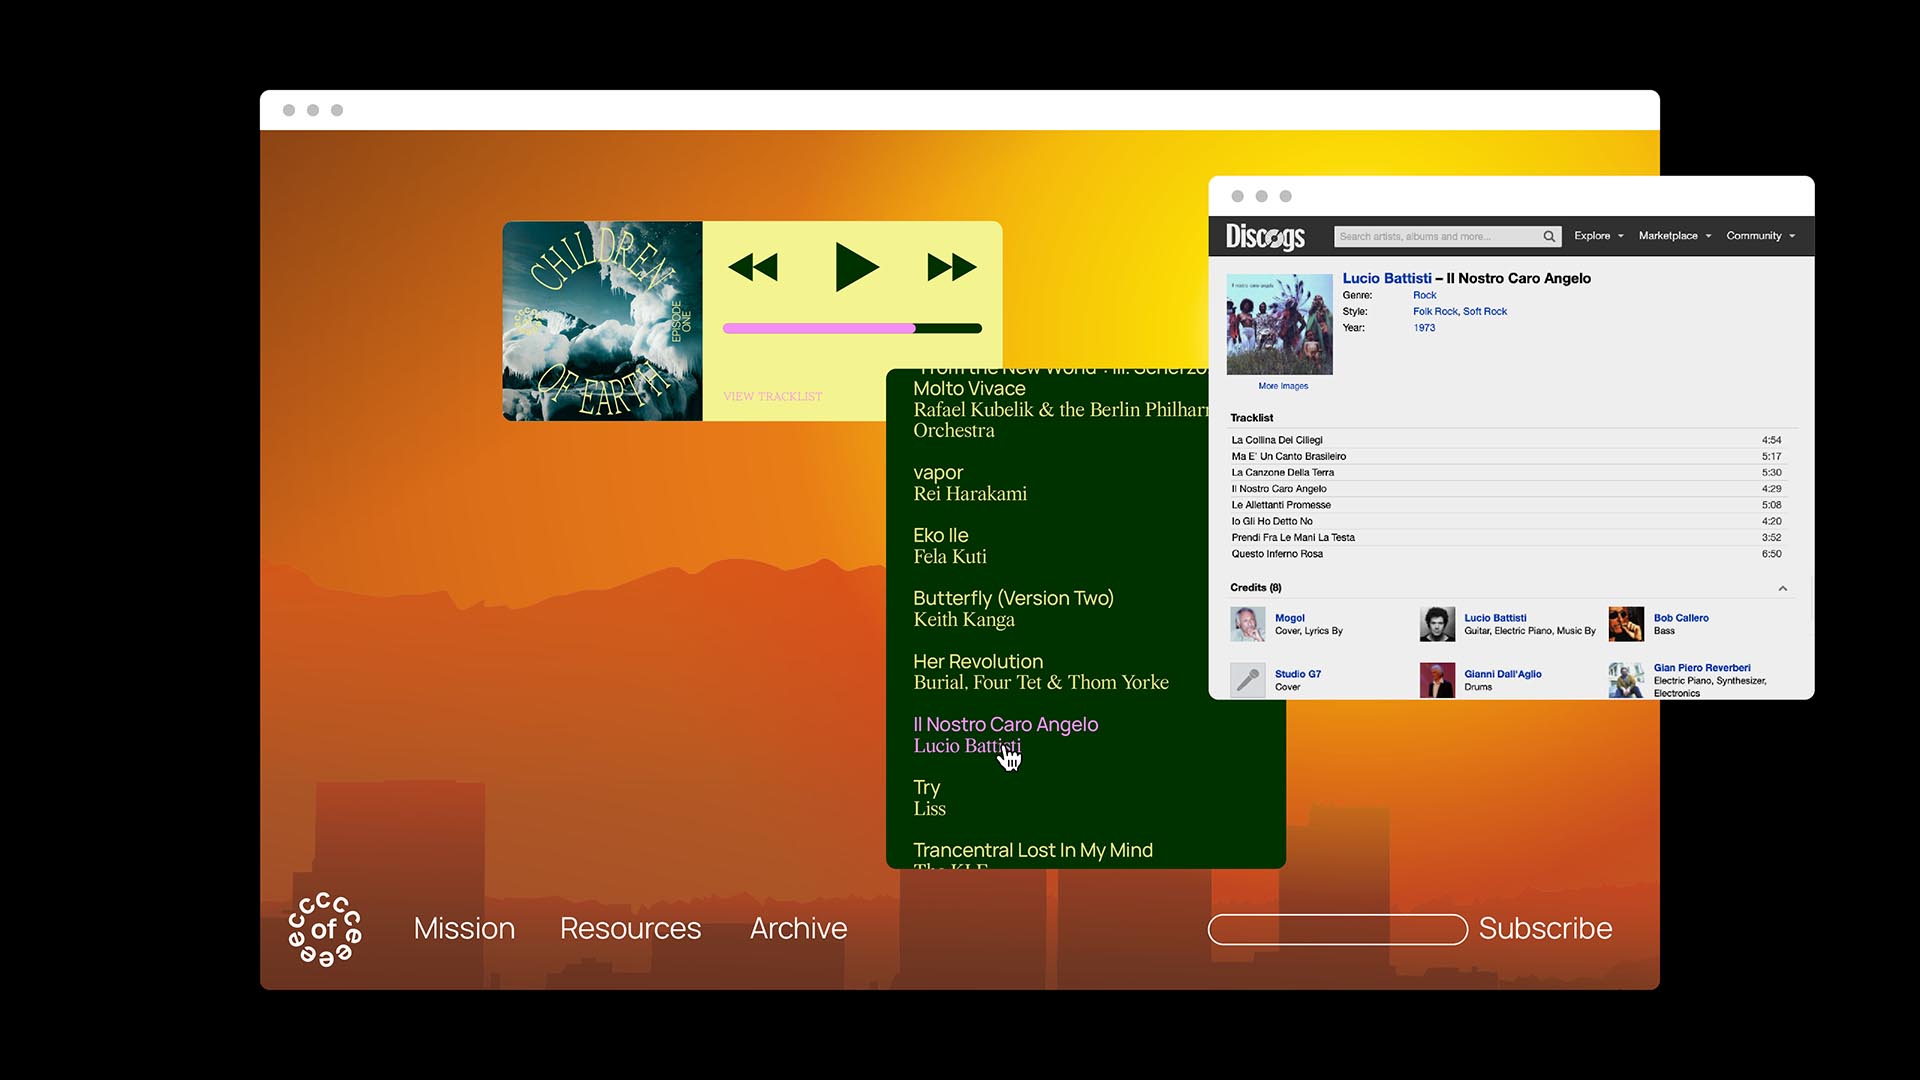
Task: Open the More Images link
Action: point(1283,386)
